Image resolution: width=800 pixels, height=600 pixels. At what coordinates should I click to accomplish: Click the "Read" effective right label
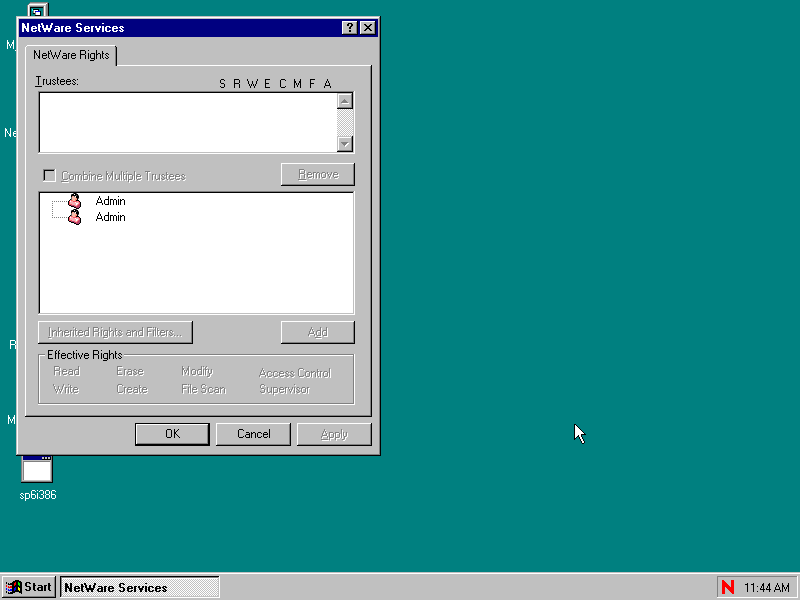pos(67,371)
